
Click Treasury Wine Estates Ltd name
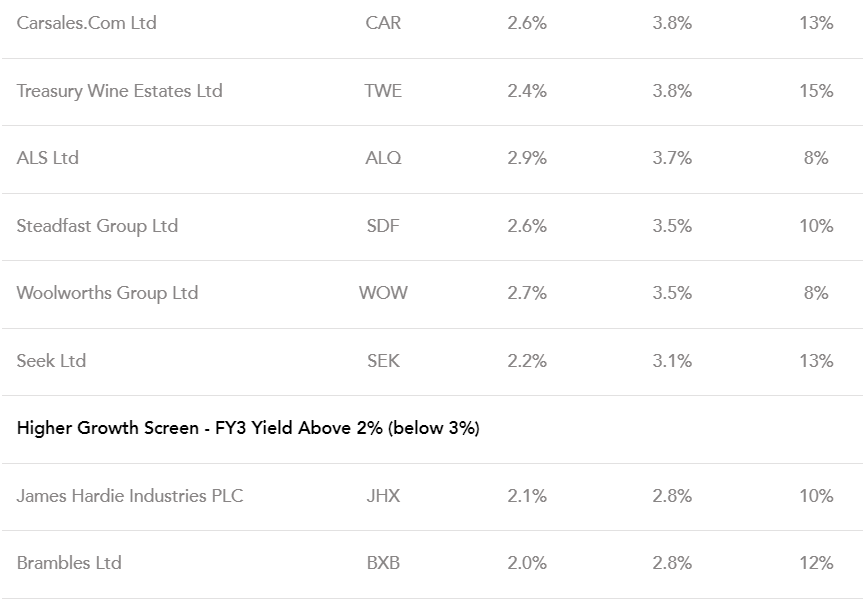pyautogui.click(x=119, y=91)
